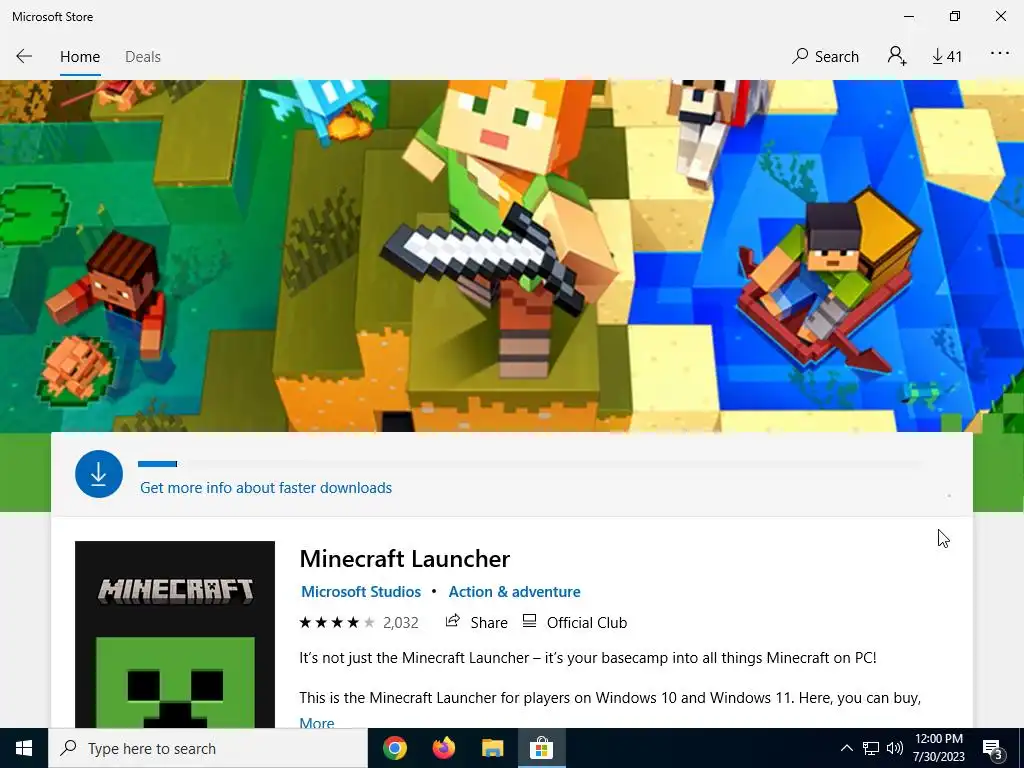Open Microsoft Studios publisher link
The height and width of the screenshot is (768, 1024).
pyautogui.click(x=360, y=592)
